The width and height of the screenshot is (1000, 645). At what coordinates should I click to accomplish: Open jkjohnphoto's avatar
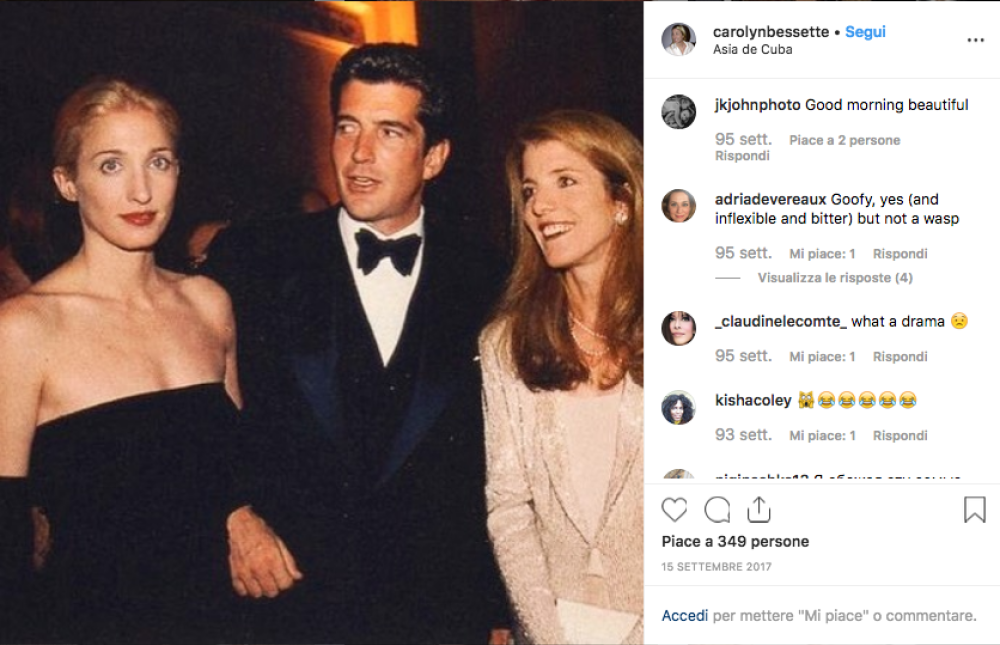click(679, 112)
